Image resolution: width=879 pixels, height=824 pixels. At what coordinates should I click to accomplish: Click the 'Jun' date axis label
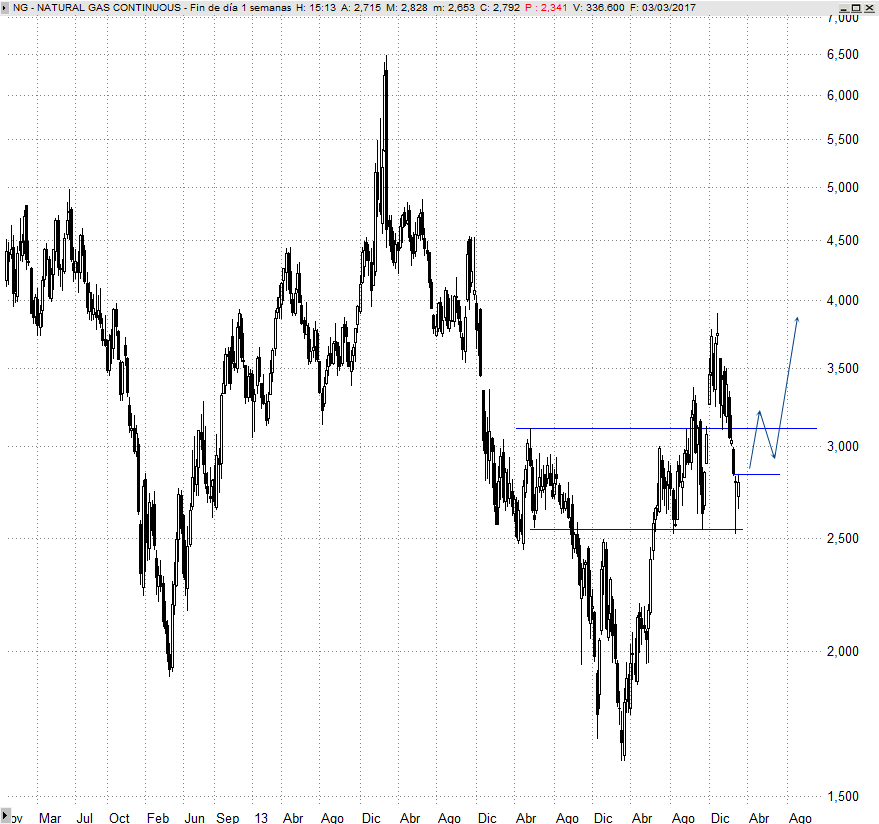tap(195, 818)
